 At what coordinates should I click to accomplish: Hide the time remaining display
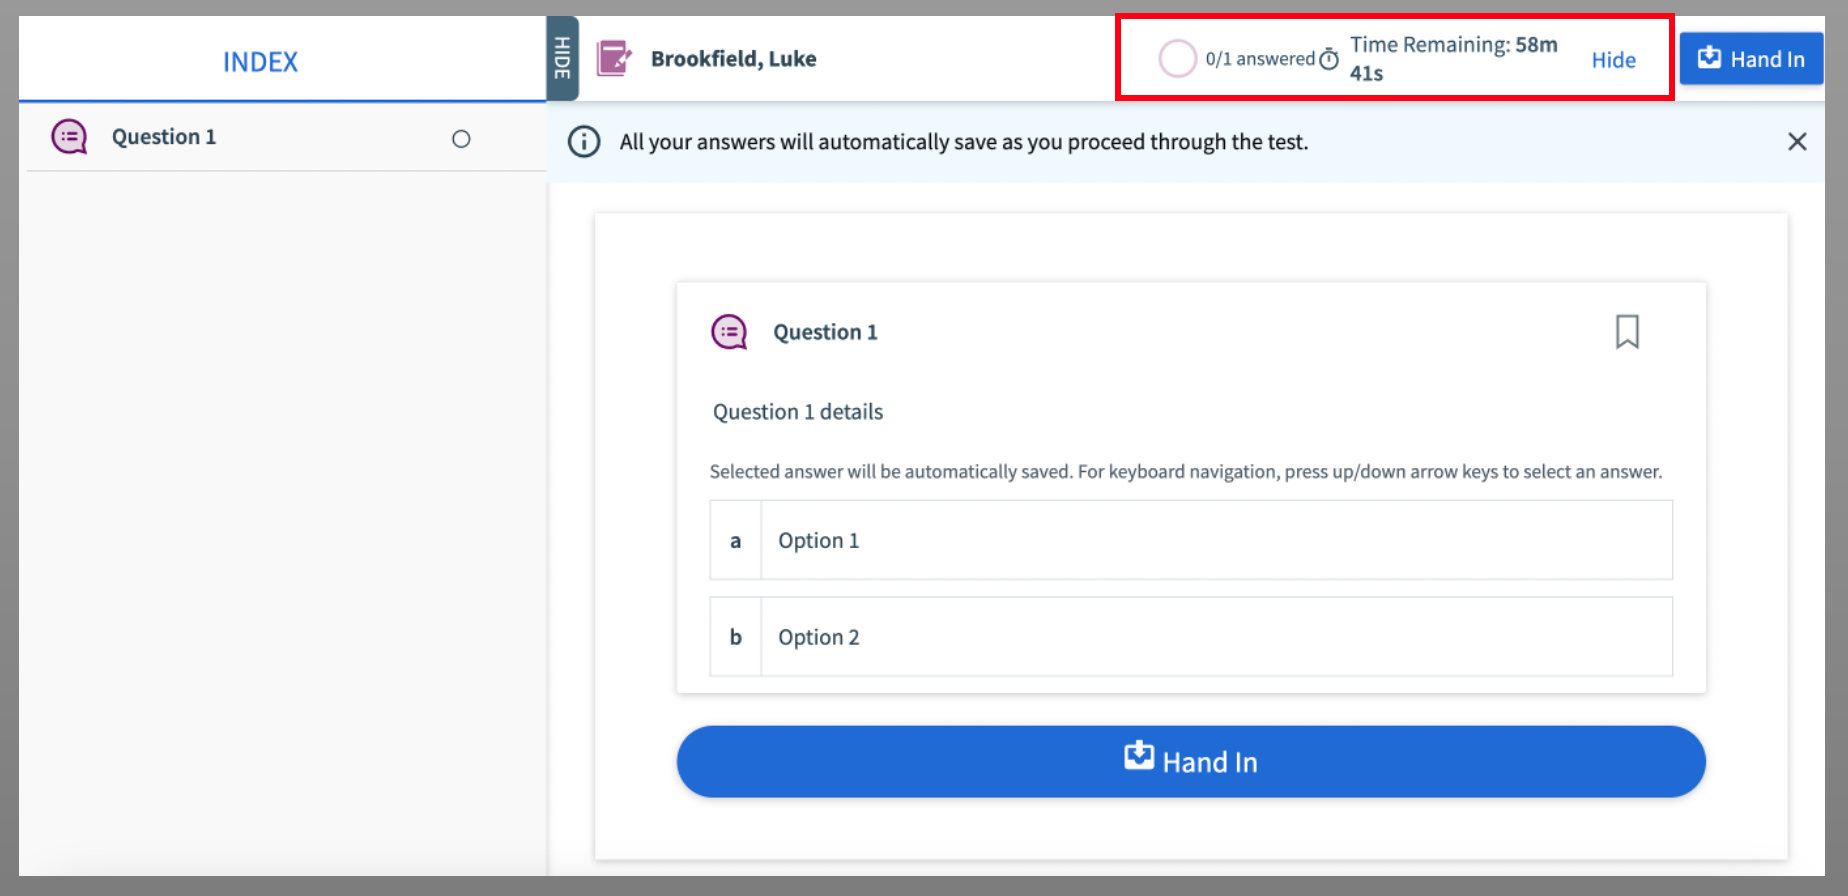point(1613,60)
